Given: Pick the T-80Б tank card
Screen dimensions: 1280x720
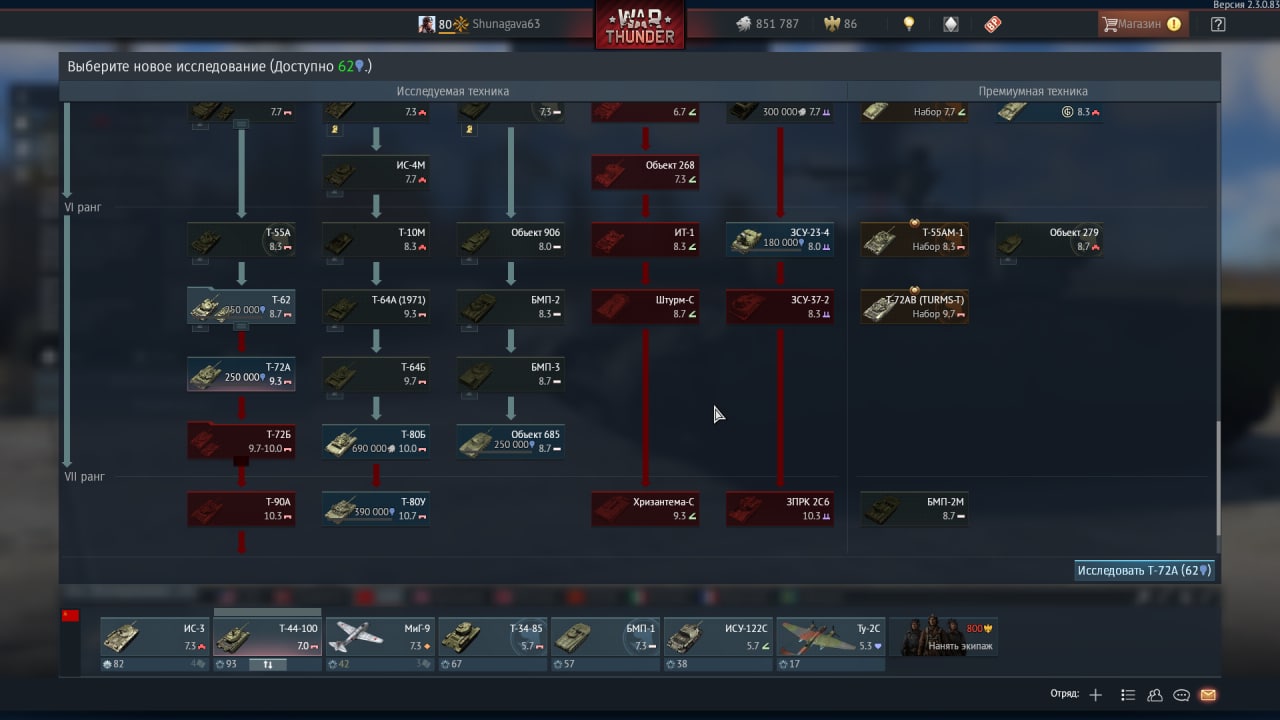Looking at the screenshot, I should (376, 442).
